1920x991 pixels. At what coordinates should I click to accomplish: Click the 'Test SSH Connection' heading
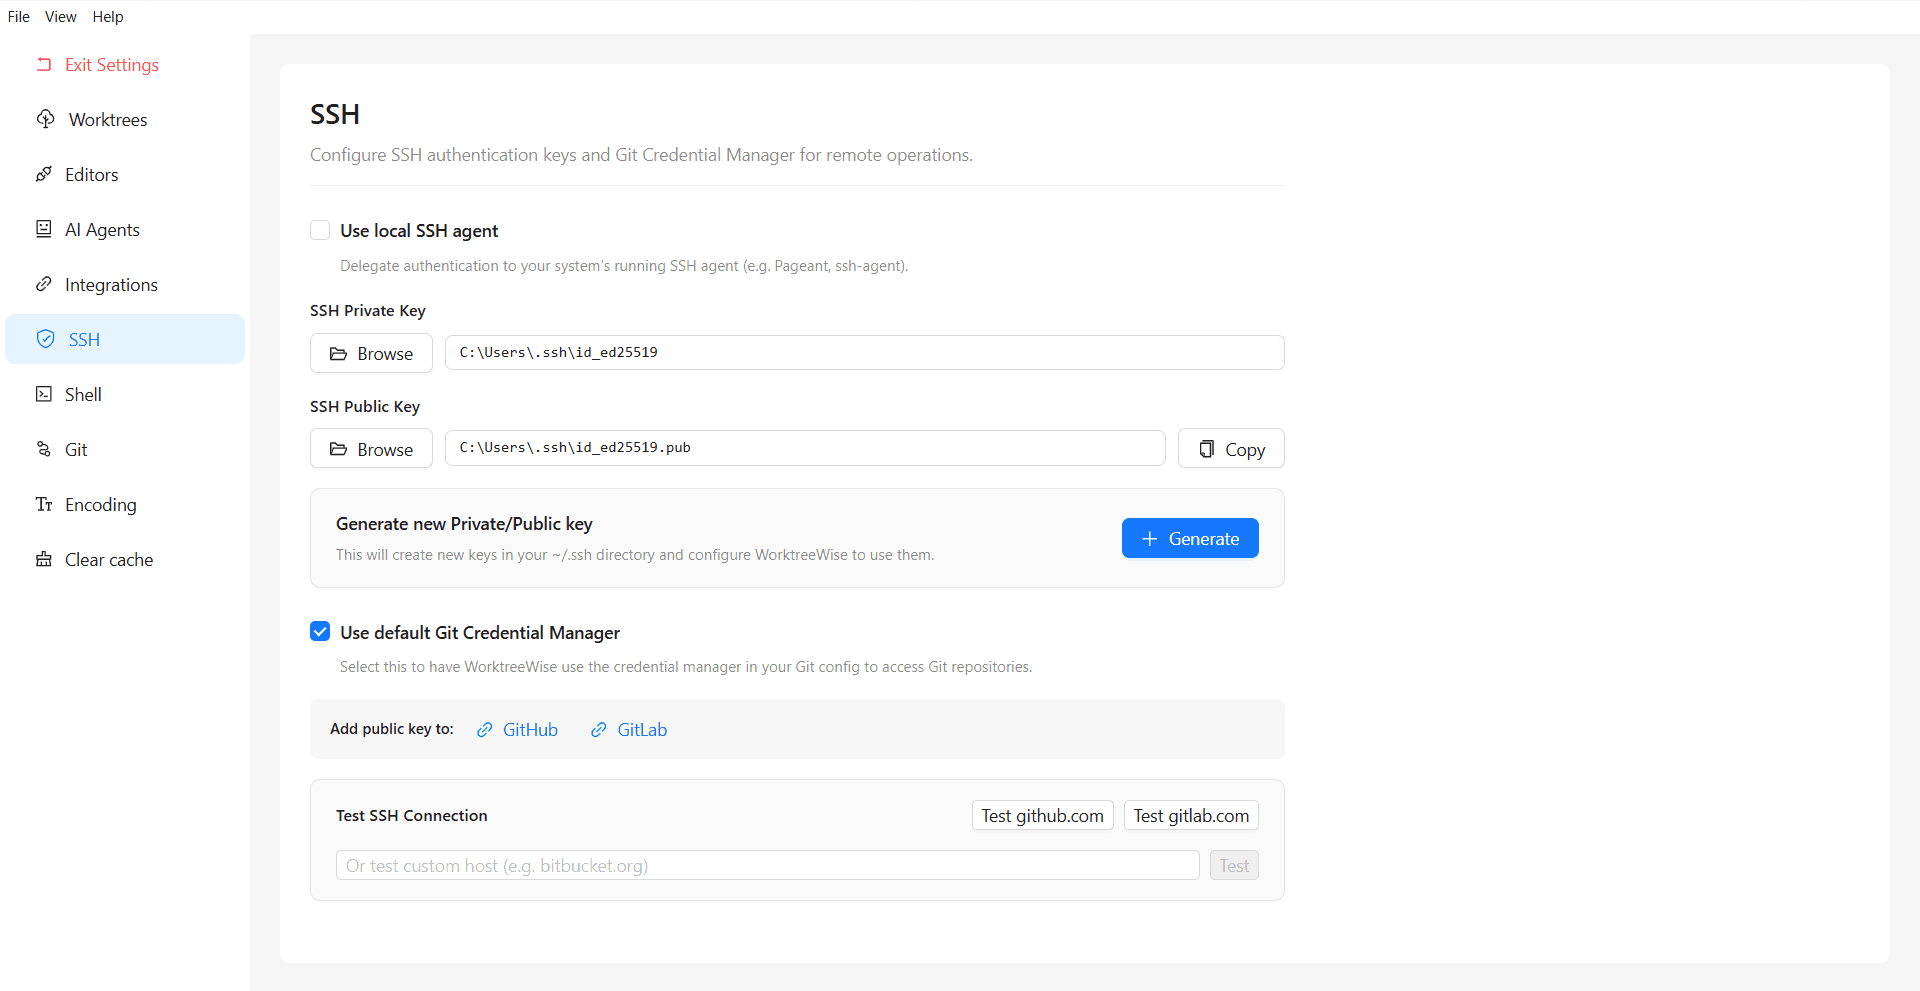412,815
